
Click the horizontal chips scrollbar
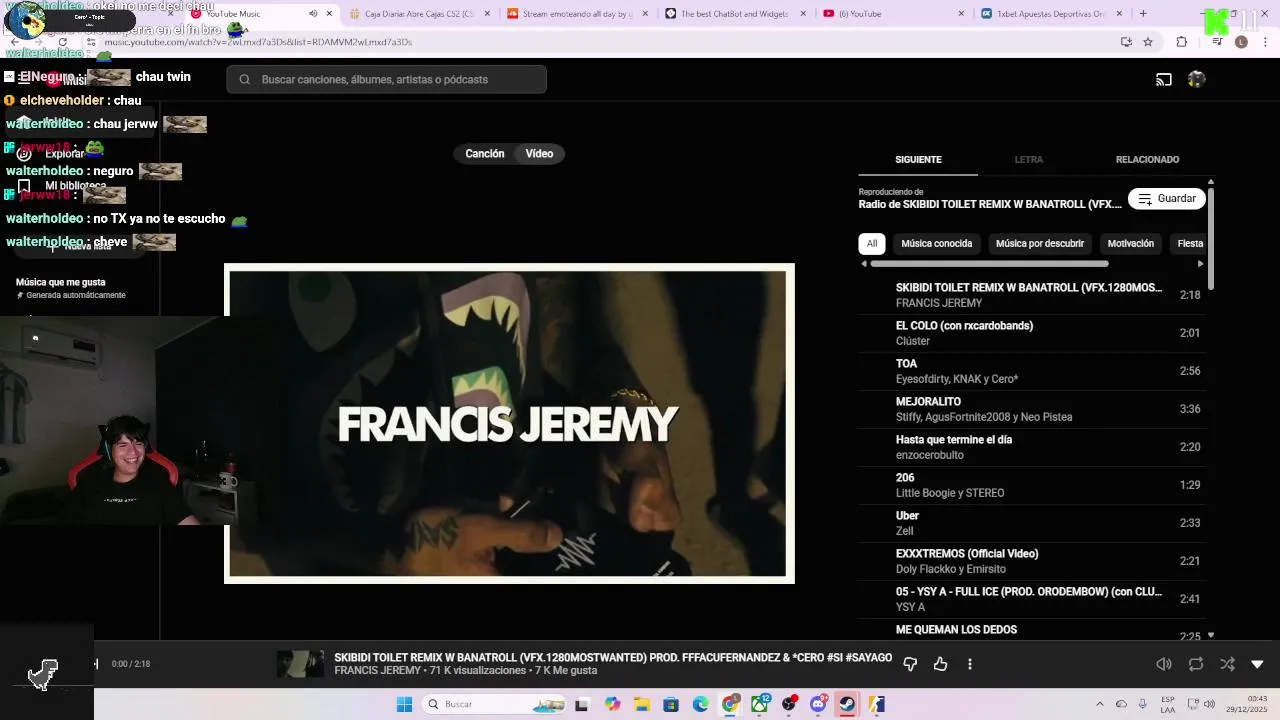989,264
